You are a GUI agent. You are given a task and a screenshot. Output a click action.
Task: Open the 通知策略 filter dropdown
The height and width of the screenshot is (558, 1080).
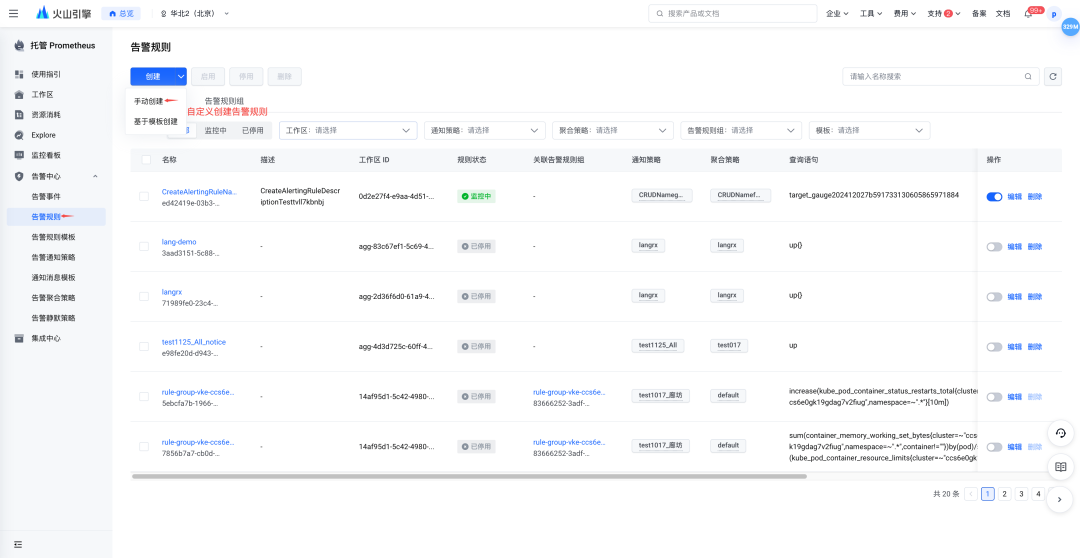point(484,130)
